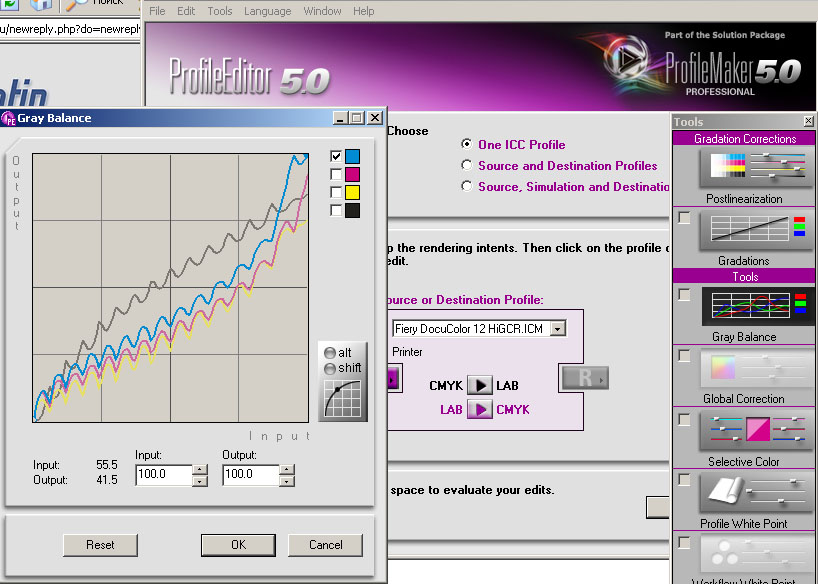Decrease the Output value with down arrow

click(x=286, y=481)
